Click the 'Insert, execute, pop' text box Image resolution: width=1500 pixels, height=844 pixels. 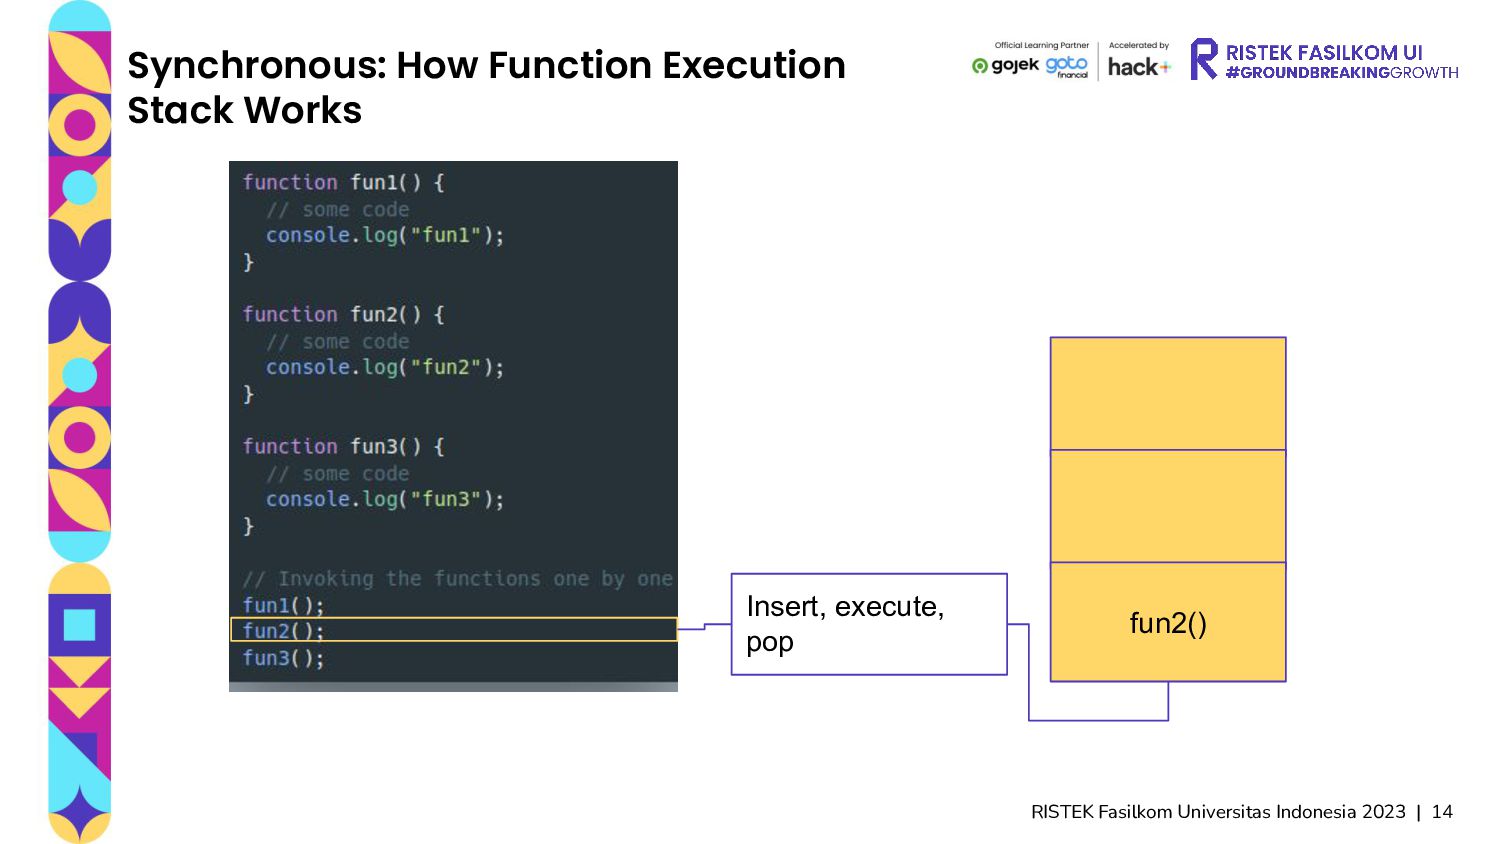tap(869, 624)
